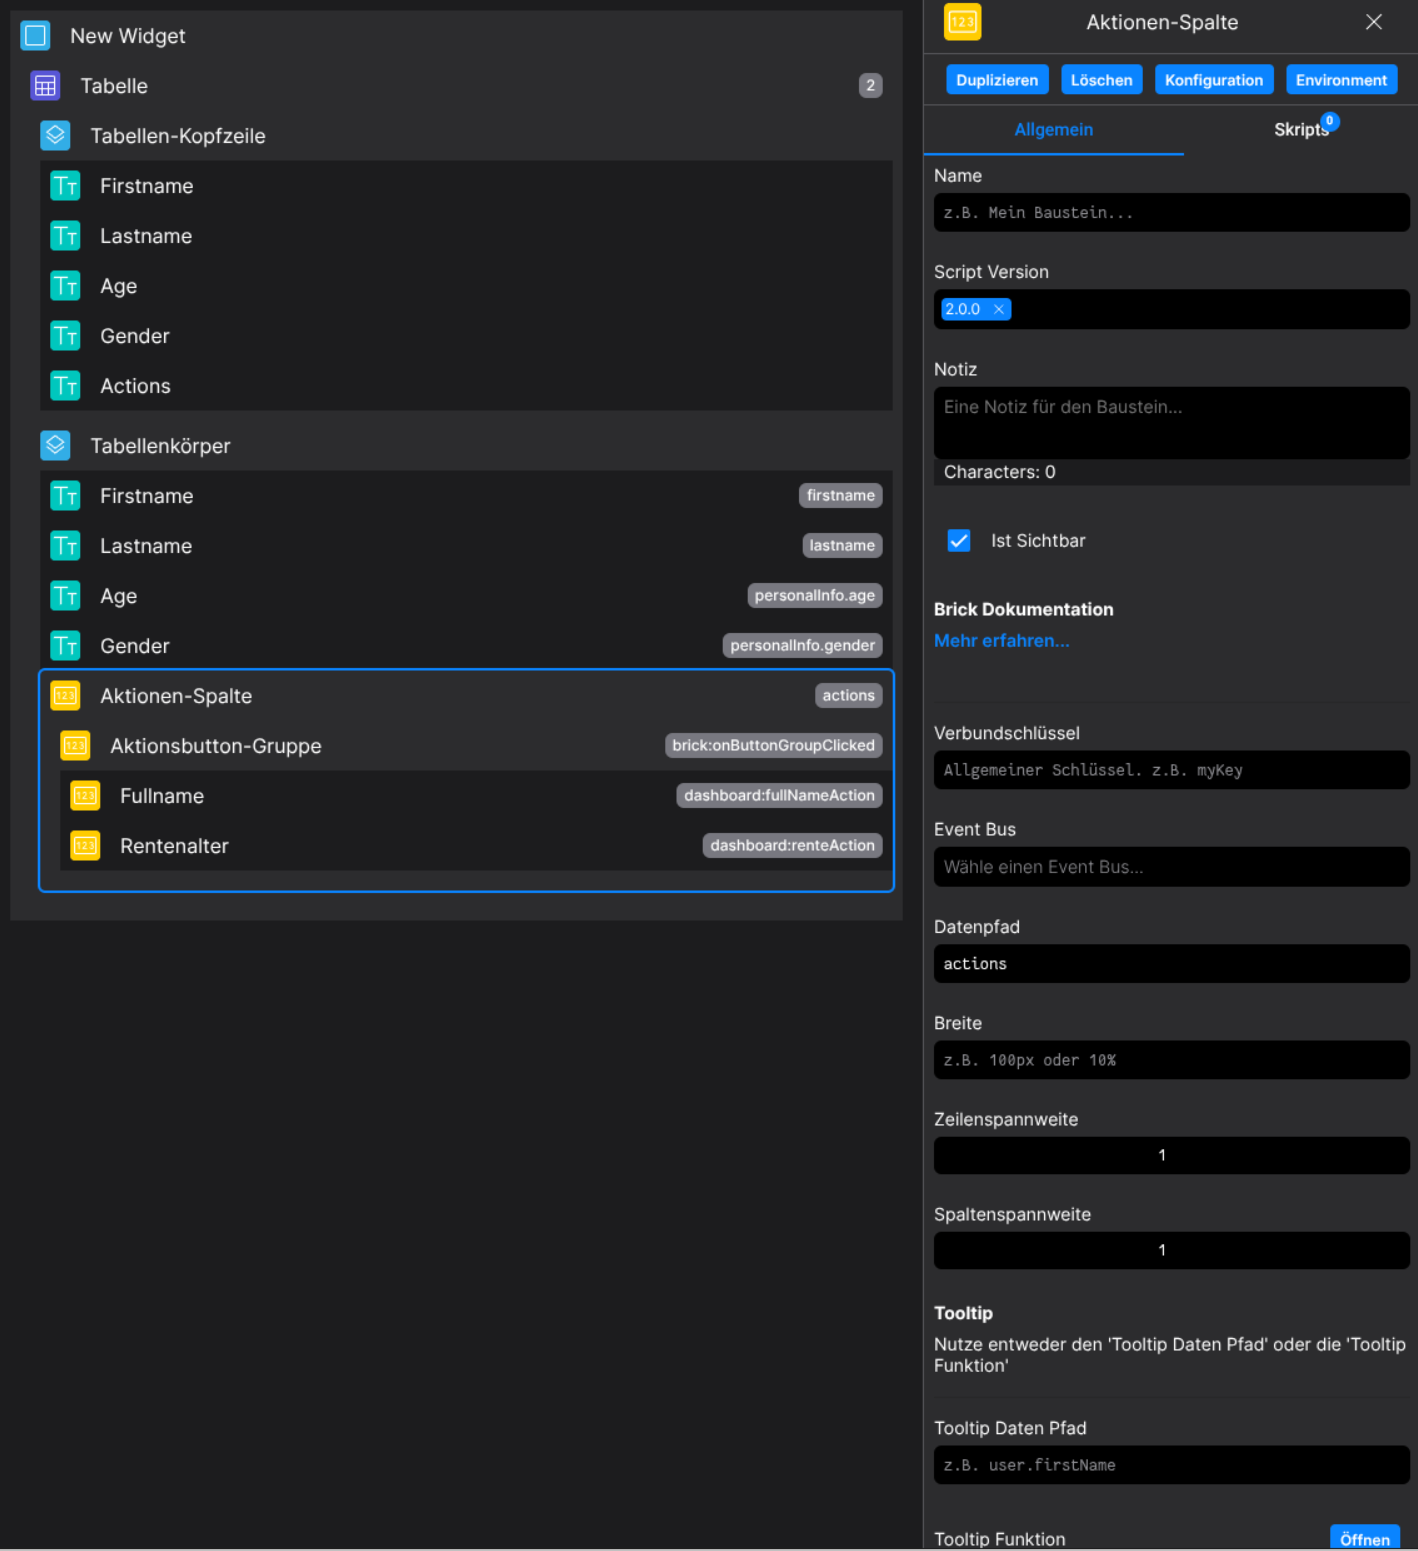Select the Tabelle grid icon
Viewport: 1418px width, 1551px height.
(x=45, y=86)
